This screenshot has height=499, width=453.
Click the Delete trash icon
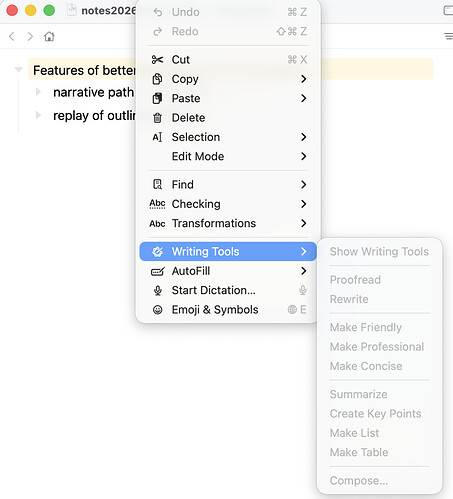(157, 118)
